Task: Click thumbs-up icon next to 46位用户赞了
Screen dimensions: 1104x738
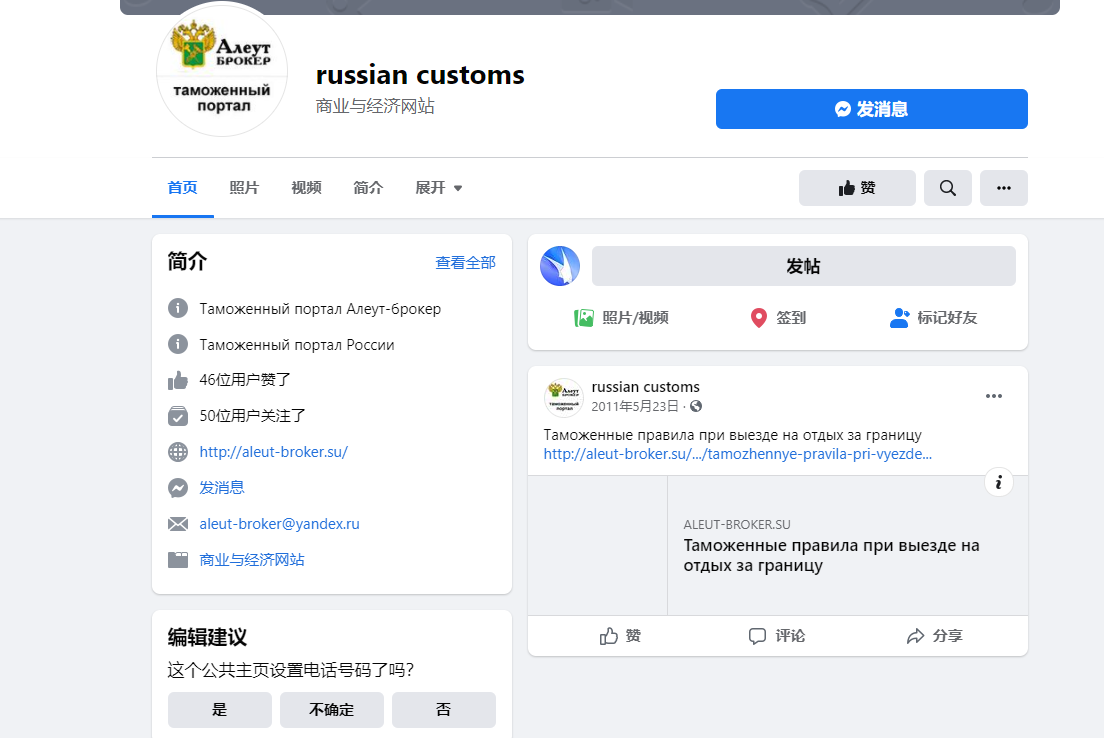Action: click(178, 380)
